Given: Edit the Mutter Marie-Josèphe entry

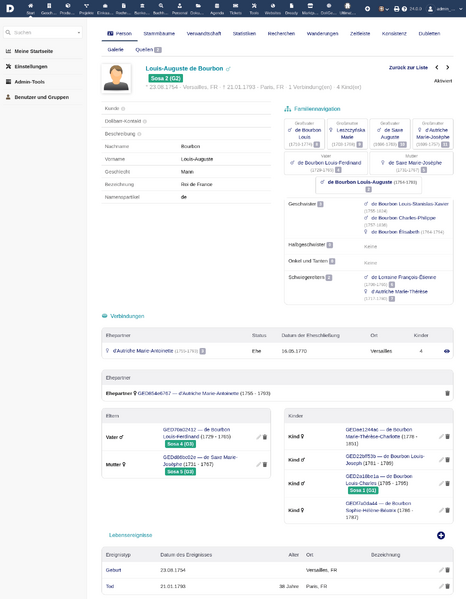Looking at the screenshot, I should tap(259, 465).
